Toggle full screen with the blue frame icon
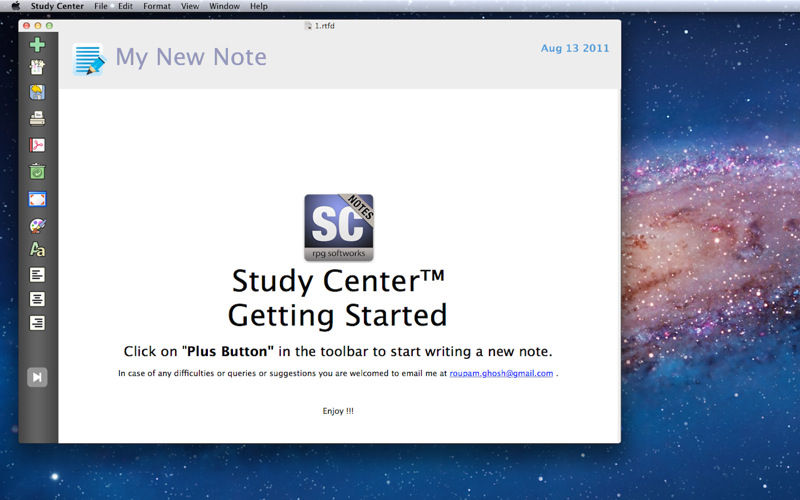The height and width of the screenshot is (500, 800). (37, 199)
